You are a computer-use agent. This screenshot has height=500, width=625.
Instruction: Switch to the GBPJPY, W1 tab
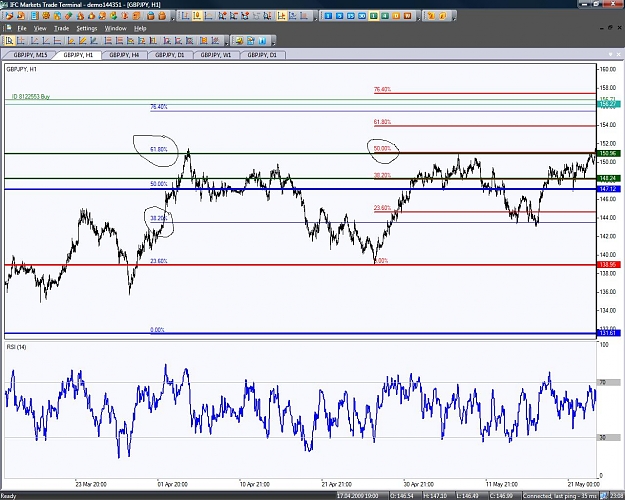[216, 55]
